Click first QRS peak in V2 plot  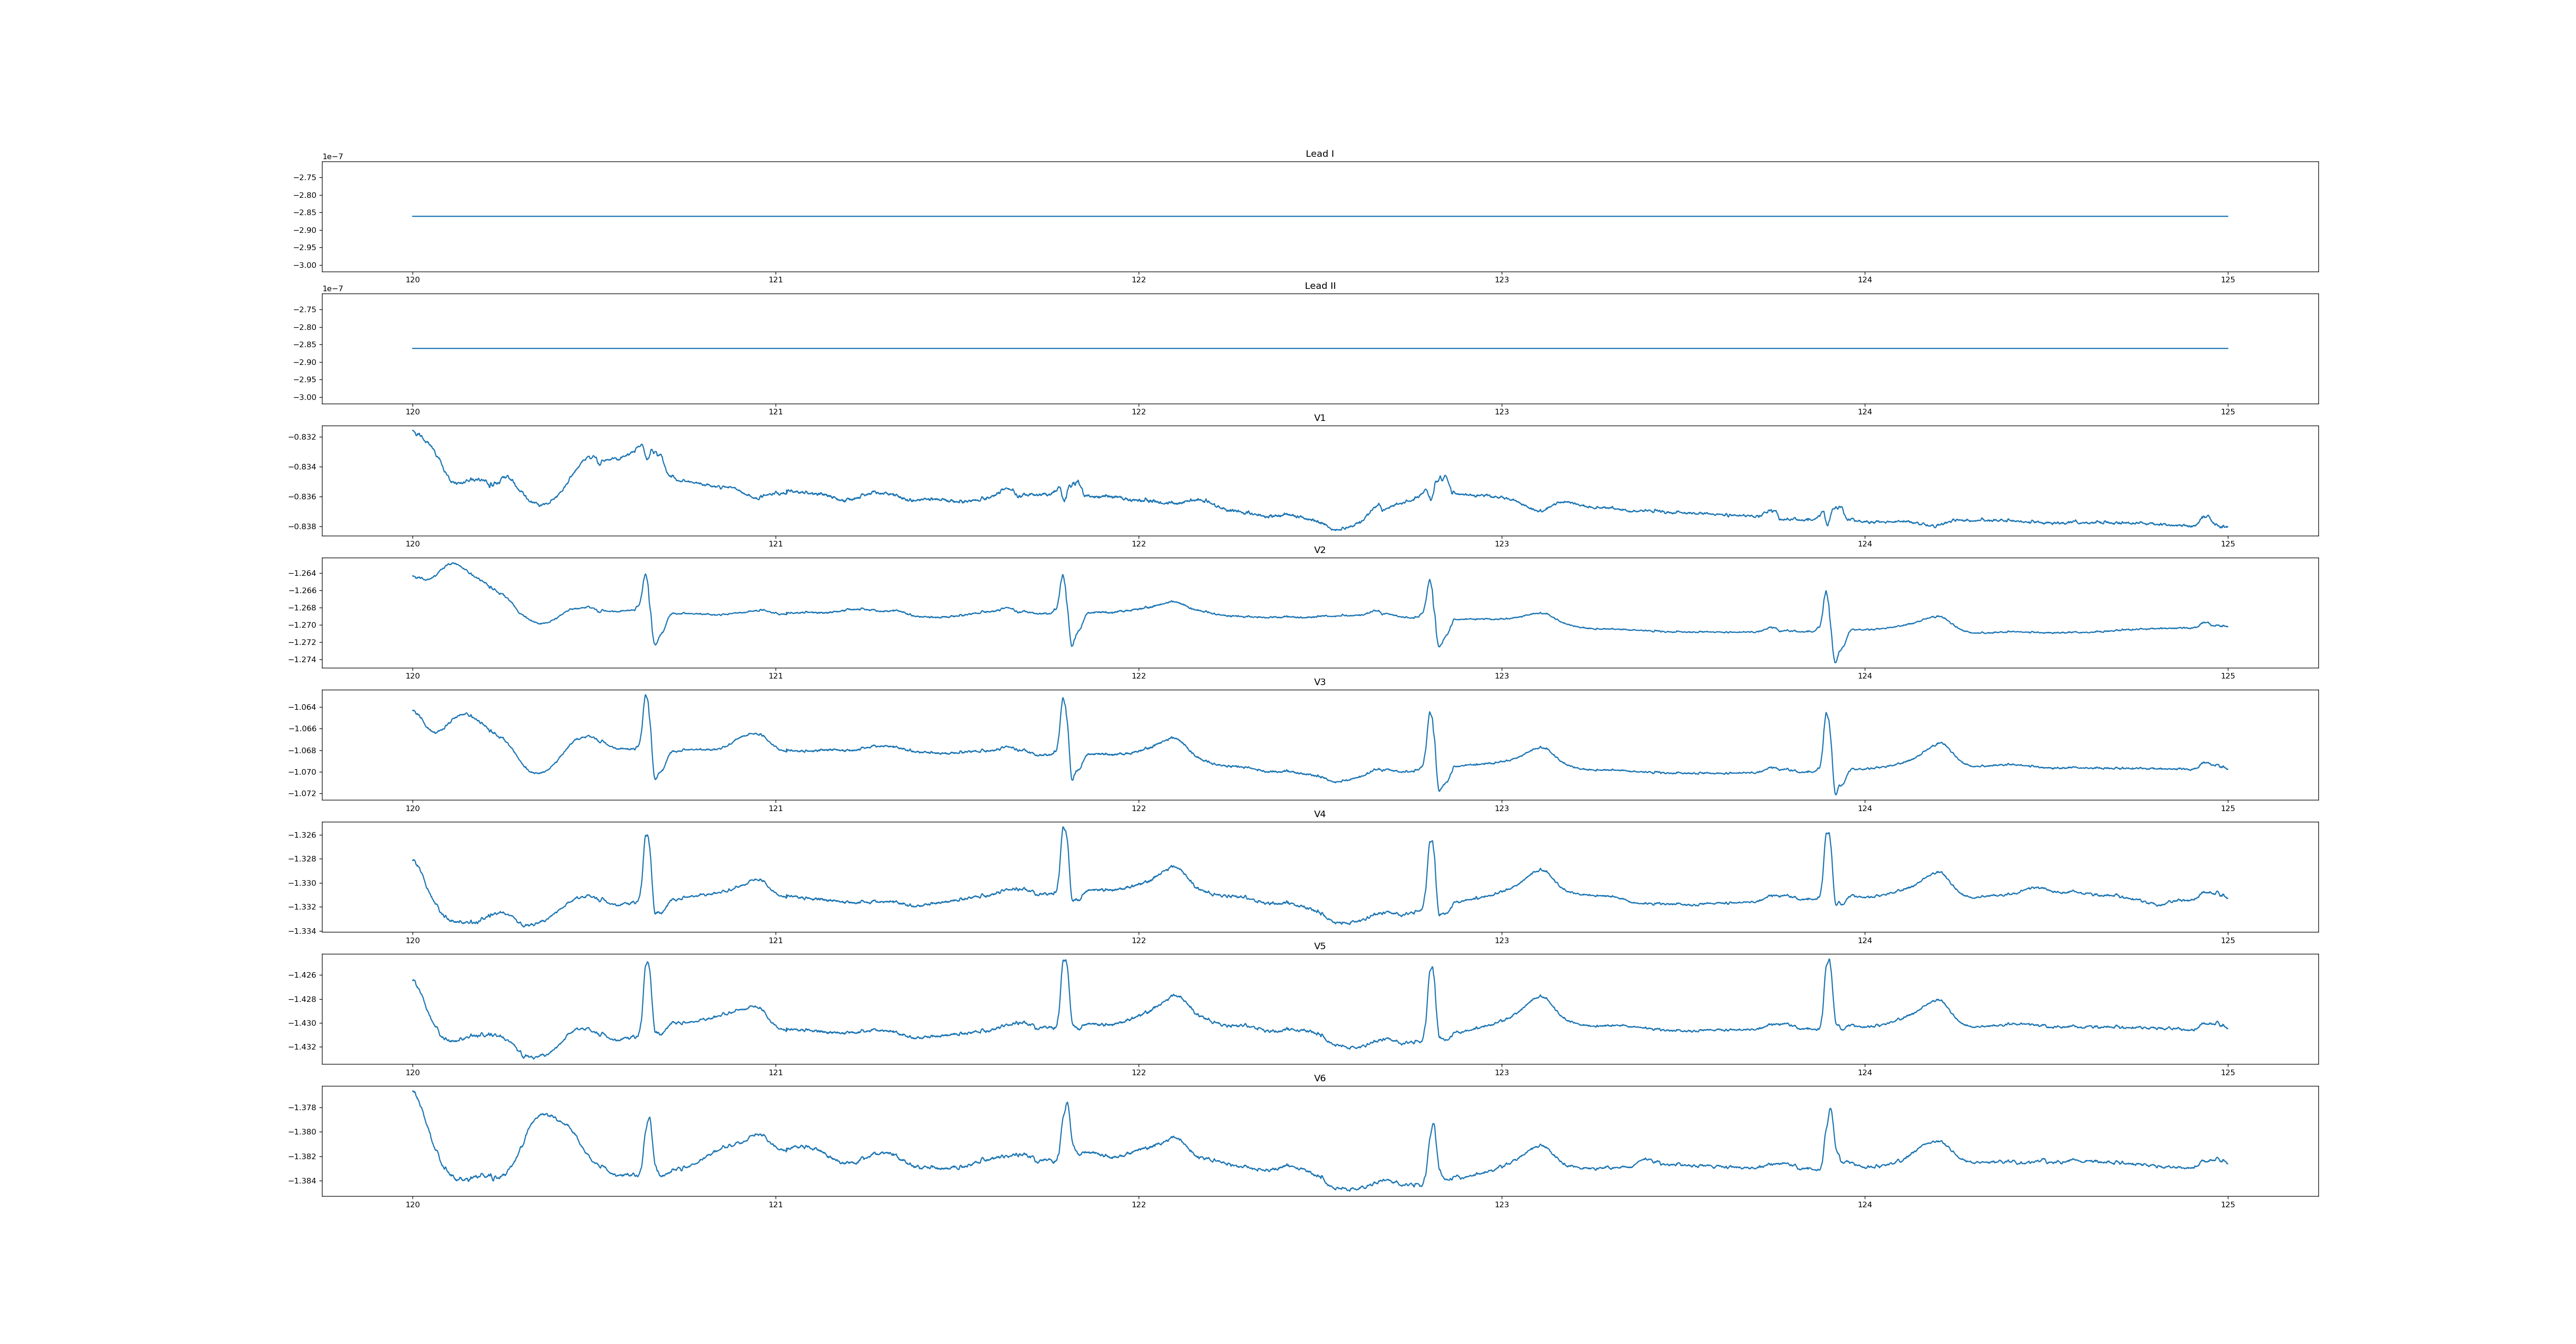[x=645, y=575]
